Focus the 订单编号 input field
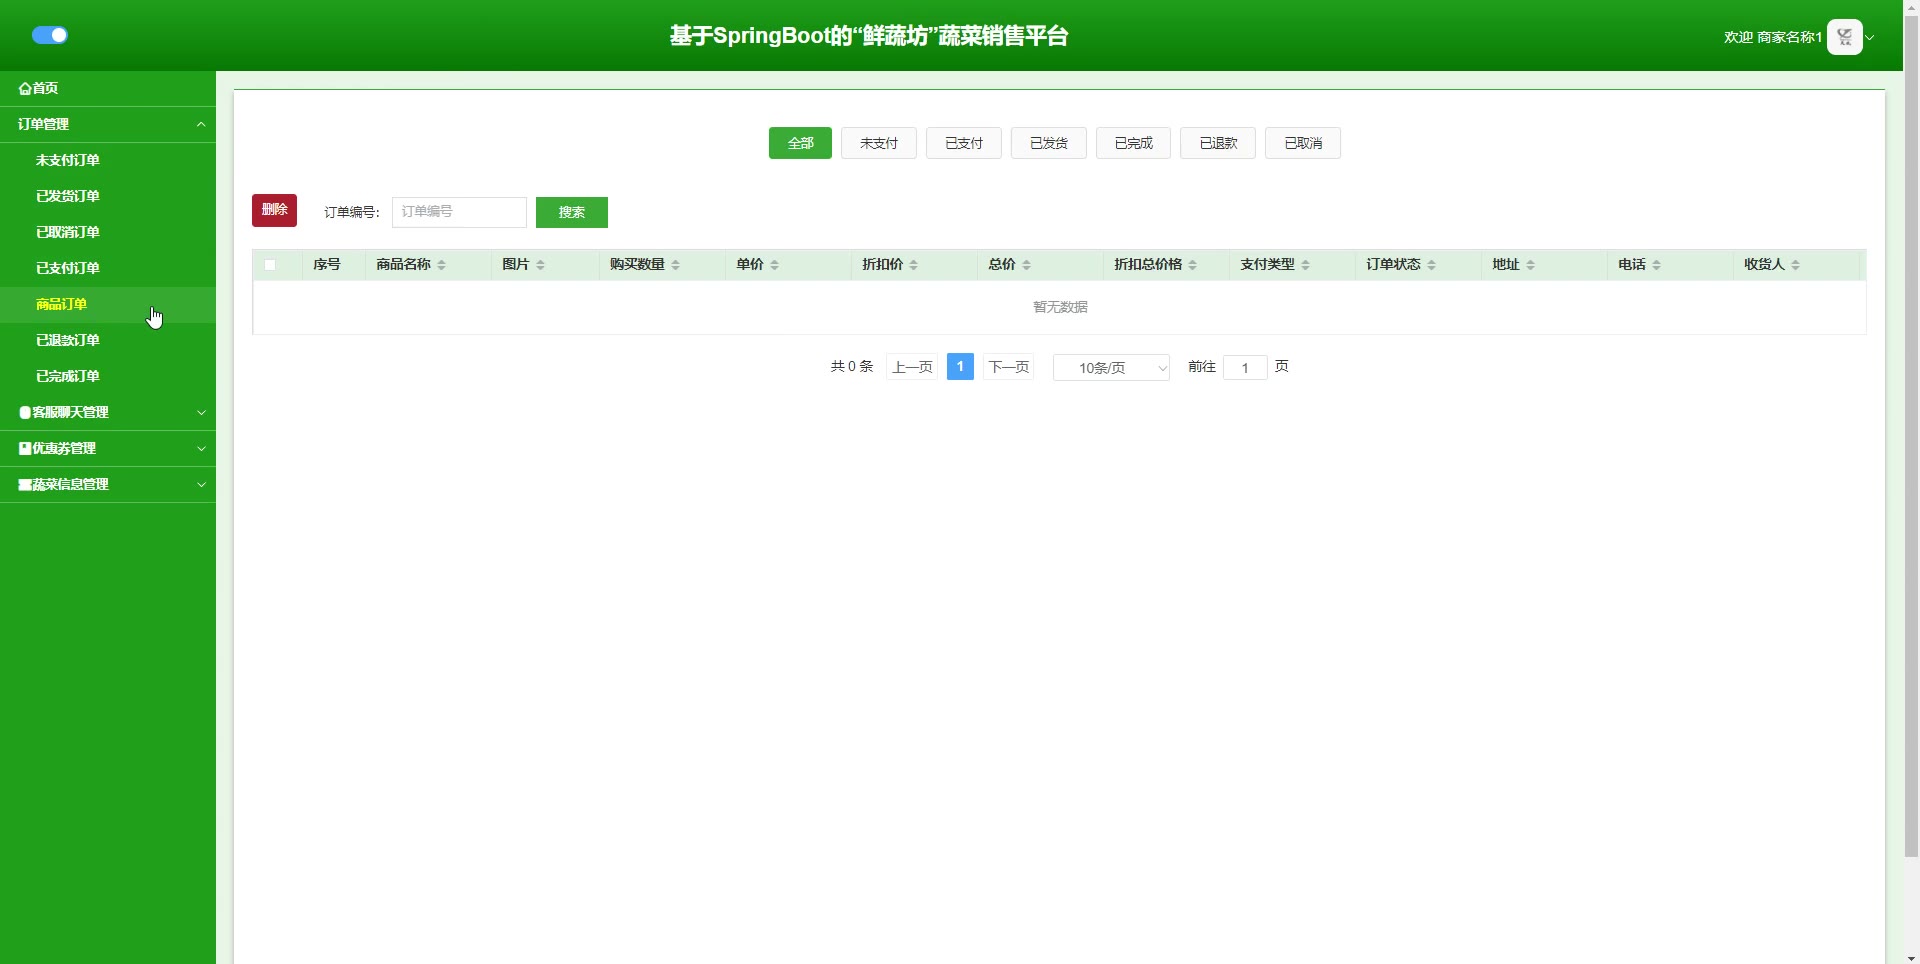The image size is (1920, 964). pos(459,212)
